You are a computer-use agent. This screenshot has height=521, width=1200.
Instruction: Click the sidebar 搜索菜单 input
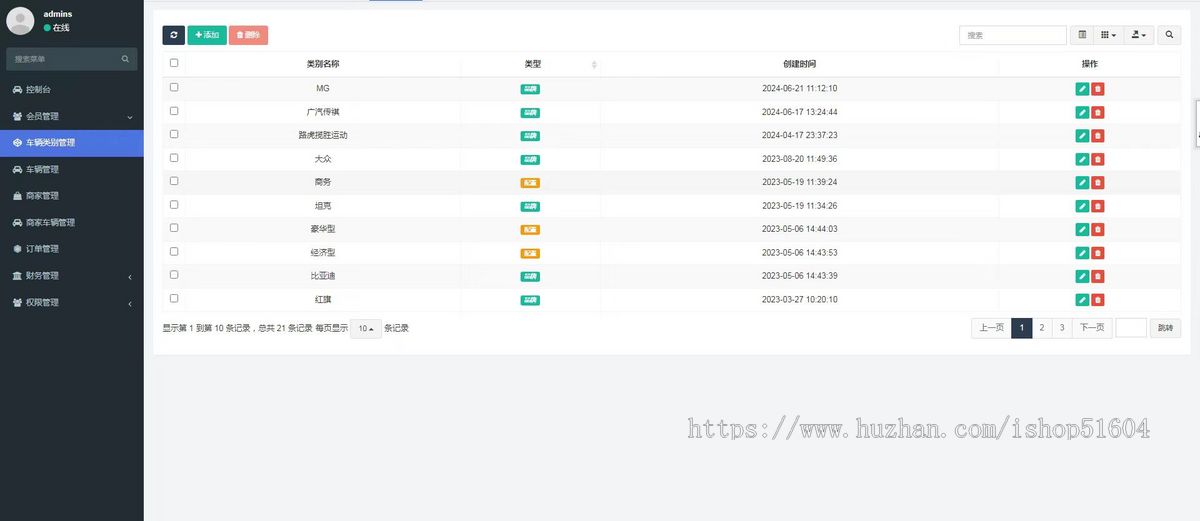pos(64,59)
